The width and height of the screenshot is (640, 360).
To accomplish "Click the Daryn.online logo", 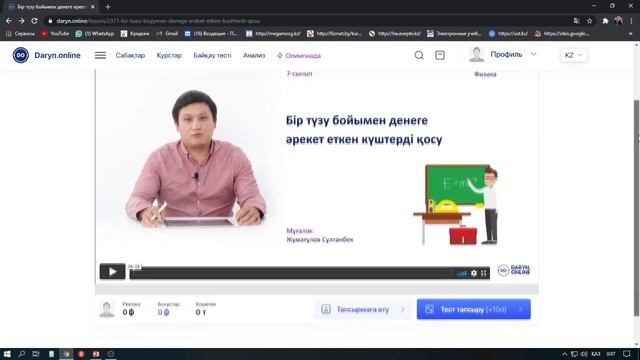I will pos(47,55).
